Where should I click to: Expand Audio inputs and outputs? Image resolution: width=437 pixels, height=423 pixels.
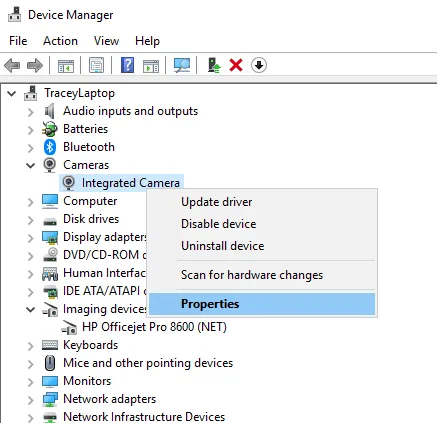tap(31, 112)
